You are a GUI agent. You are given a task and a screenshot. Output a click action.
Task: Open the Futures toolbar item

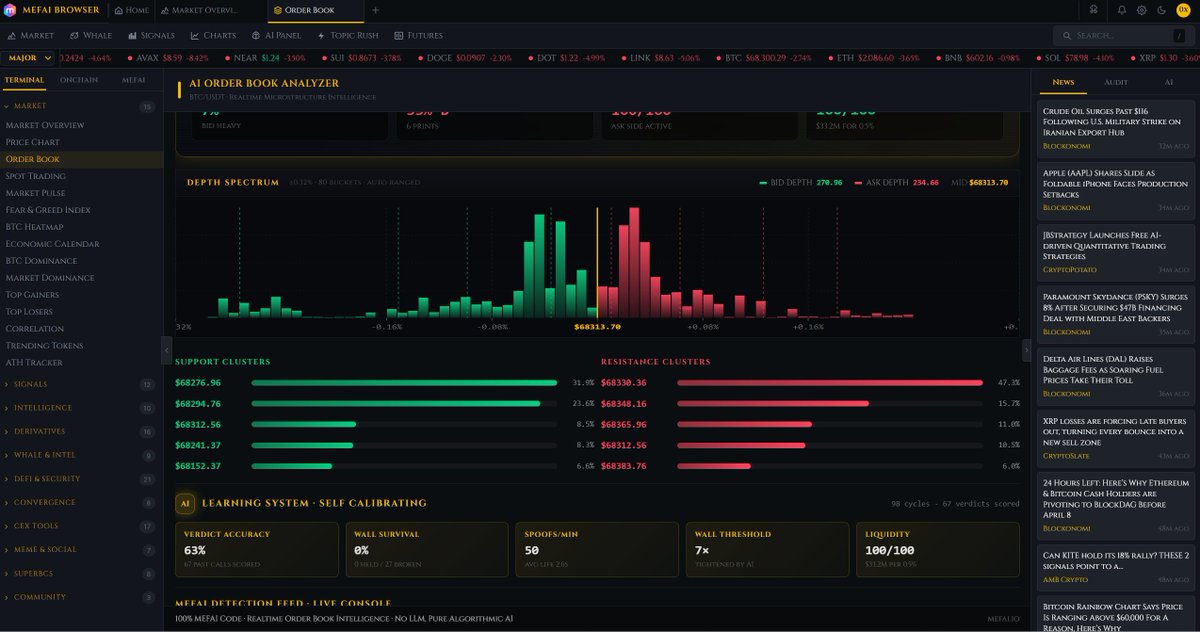(x=418, y=35)
